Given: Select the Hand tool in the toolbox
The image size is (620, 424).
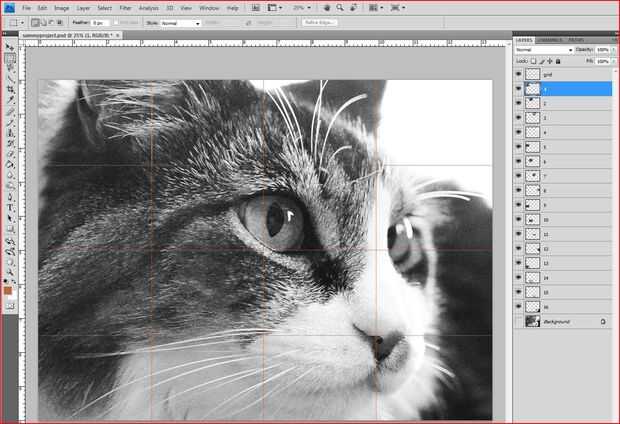Looking at the screenshot, I should tap(10, 262).
